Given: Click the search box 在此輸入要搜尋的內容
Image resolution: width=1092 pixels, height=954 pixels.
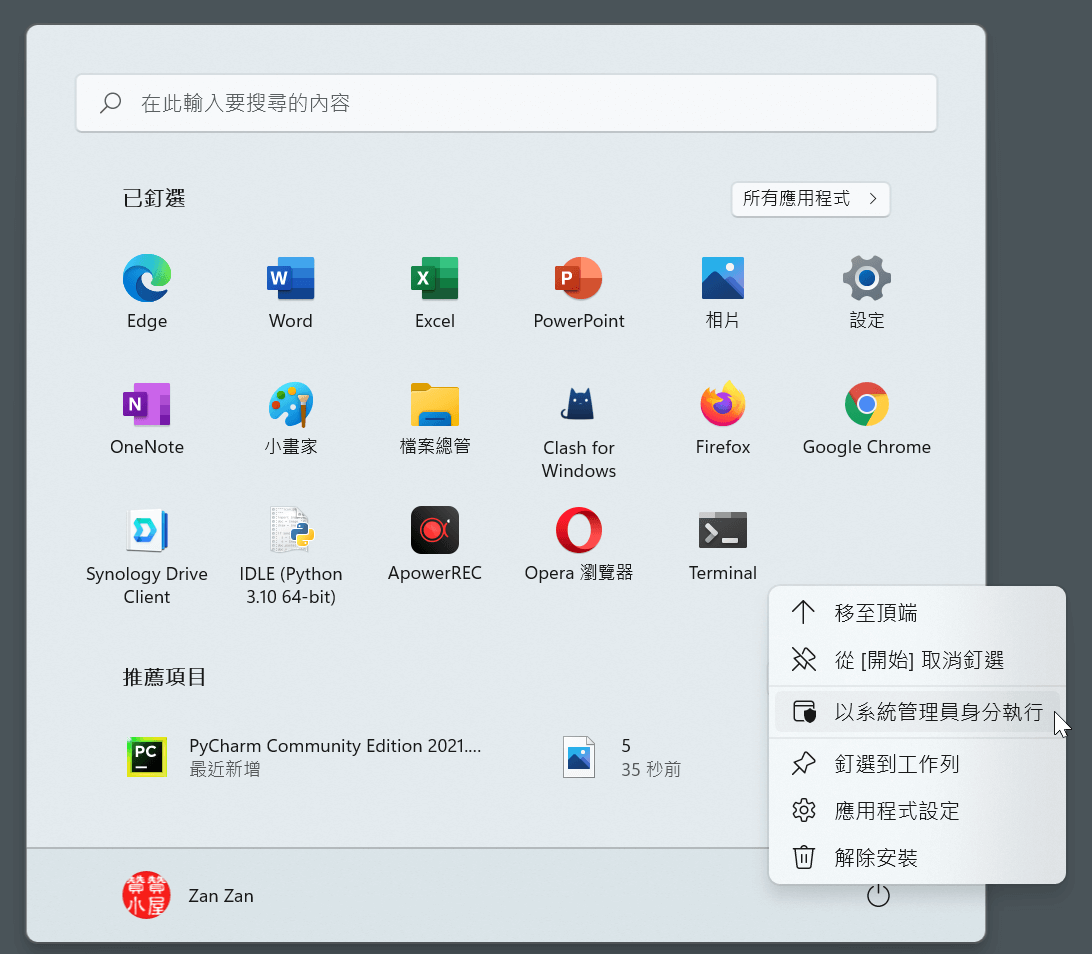Looking at the screenshot, I should (x=506, y=103).
